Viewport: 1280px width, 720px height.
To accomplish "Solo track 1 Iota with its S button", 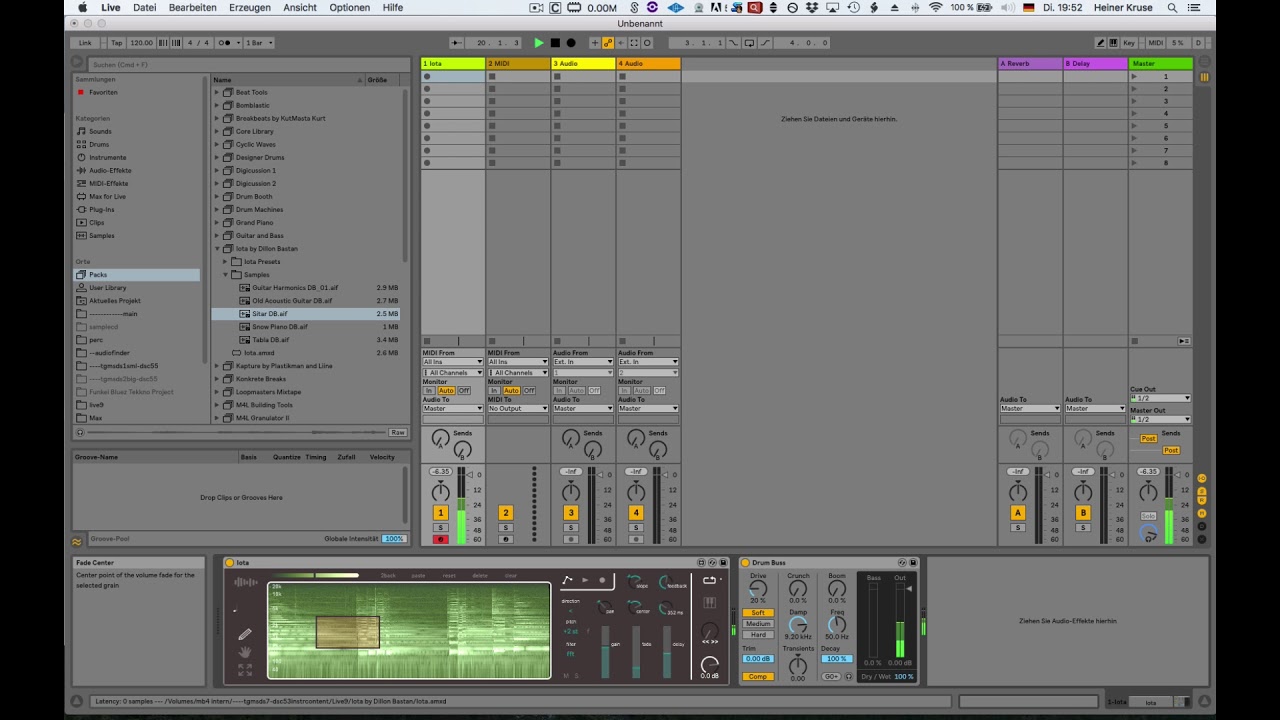I will pos(440,528).
